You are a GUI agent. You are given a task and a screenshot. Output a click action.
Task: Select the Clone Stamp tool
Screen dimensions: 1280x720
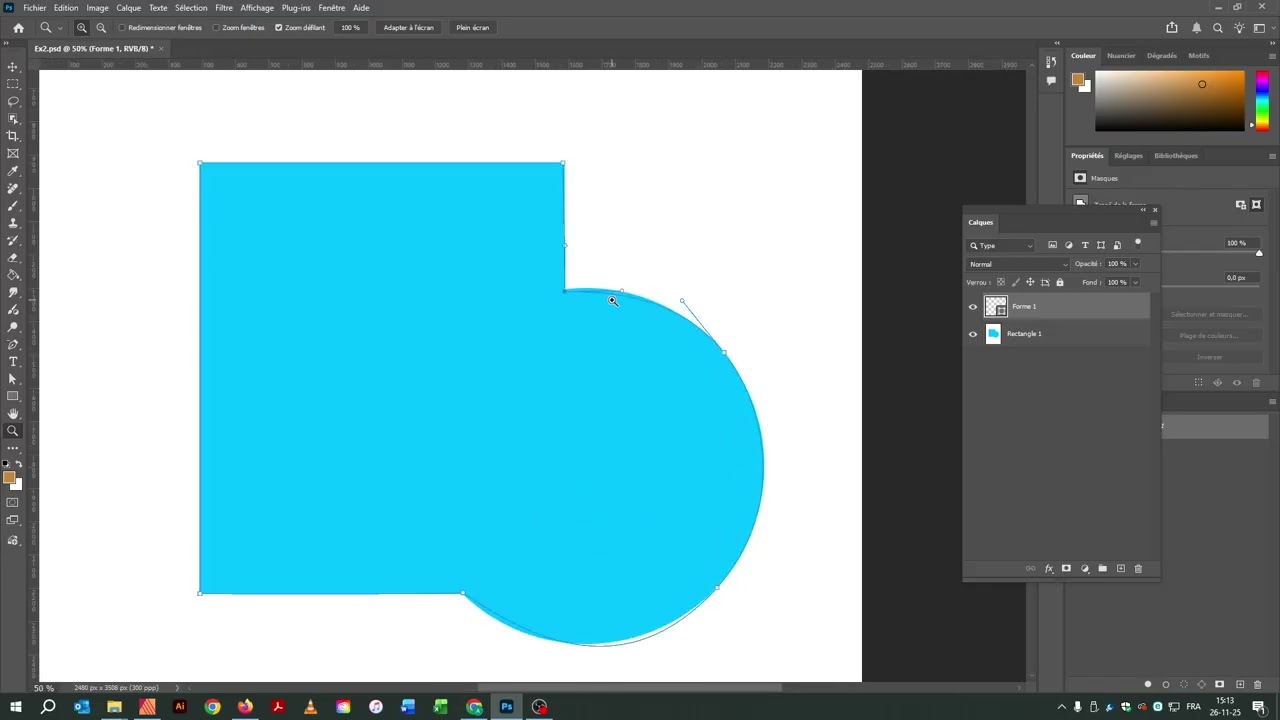(13, 223)
